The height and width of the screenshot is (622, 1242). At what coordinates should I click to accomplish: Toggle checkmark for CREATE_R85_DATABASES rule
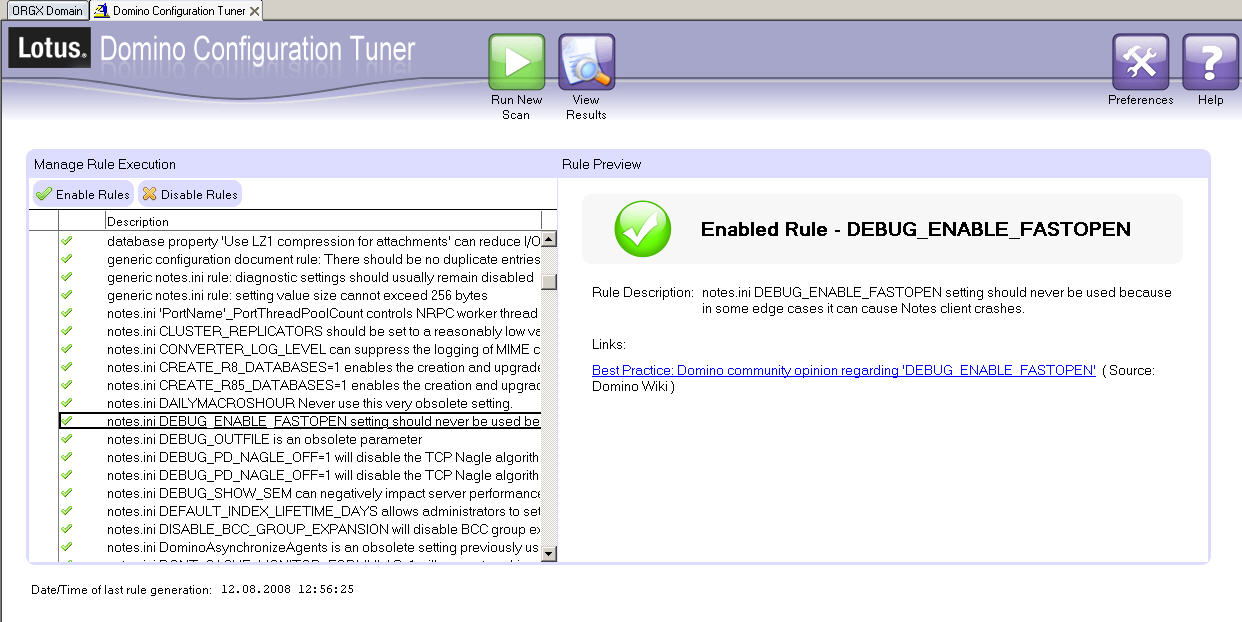pyautogui.click(x=67, y=385)
